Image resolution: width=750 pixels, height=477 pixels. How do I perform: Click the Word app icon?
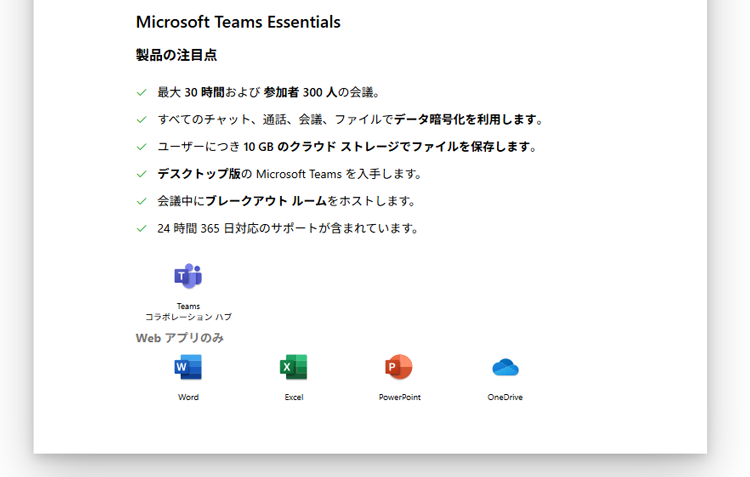click(x=188, y=367)
